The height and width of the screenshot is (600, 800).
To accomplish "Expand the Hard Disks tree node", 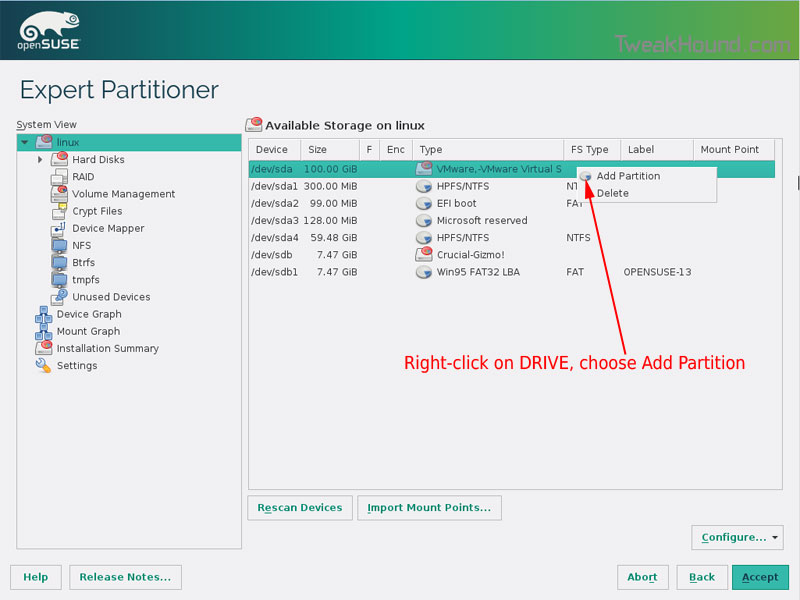I will pos(40,160).
